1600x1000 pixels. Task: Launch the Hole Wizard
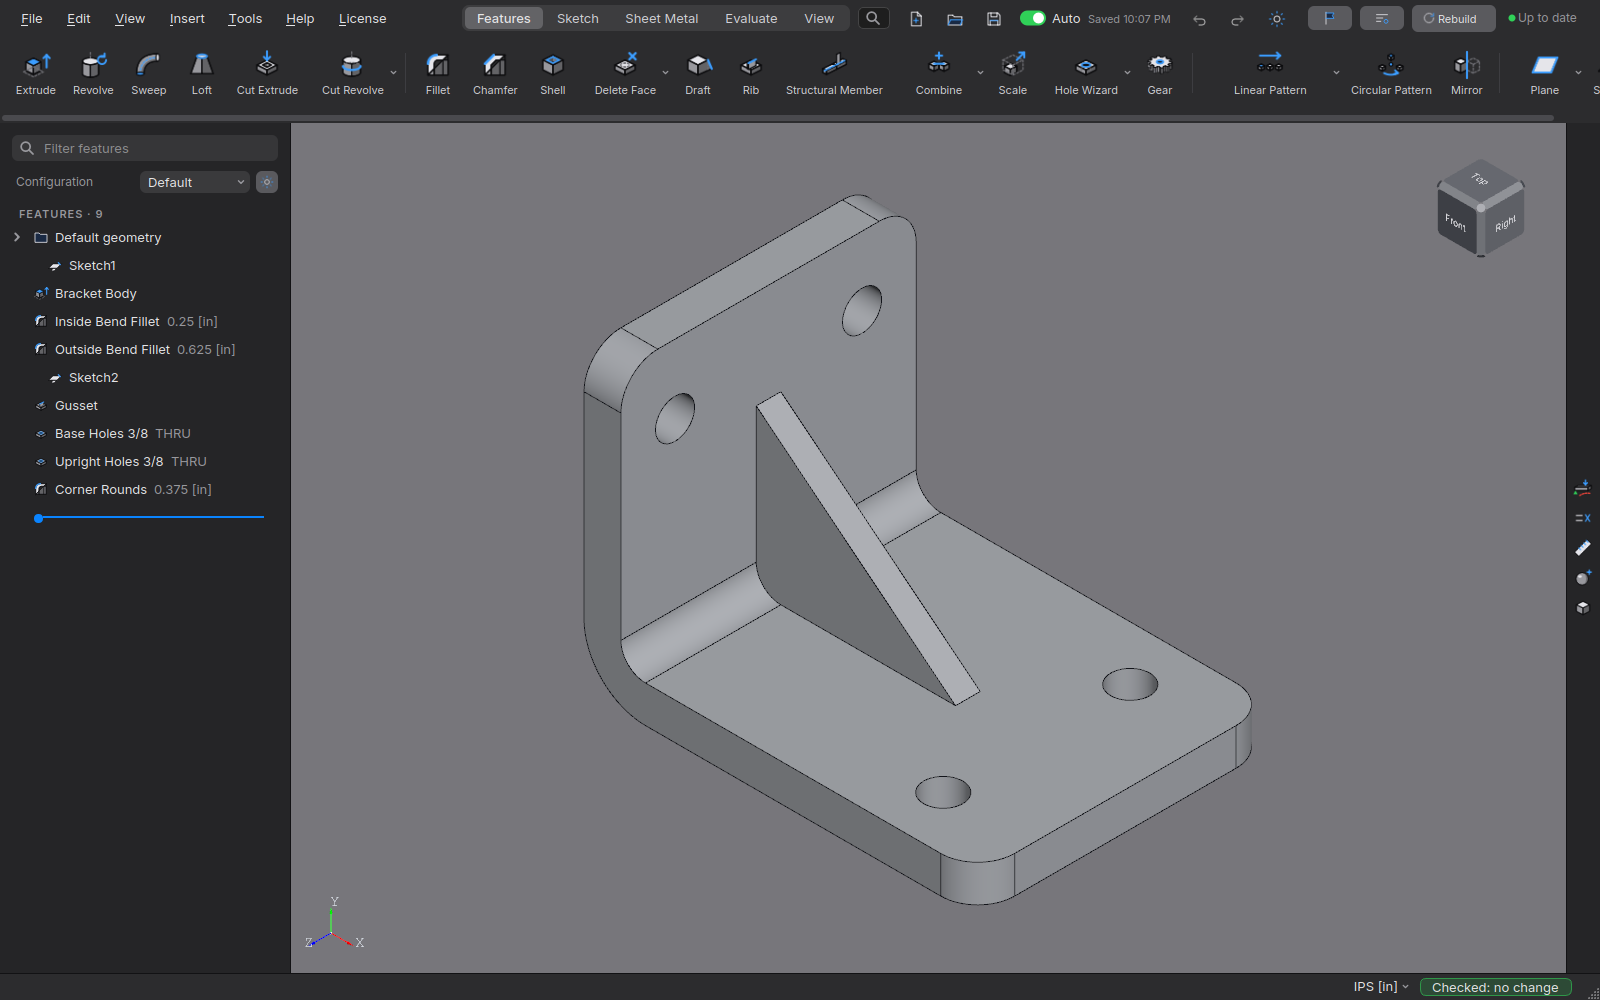click(1086, 75)
